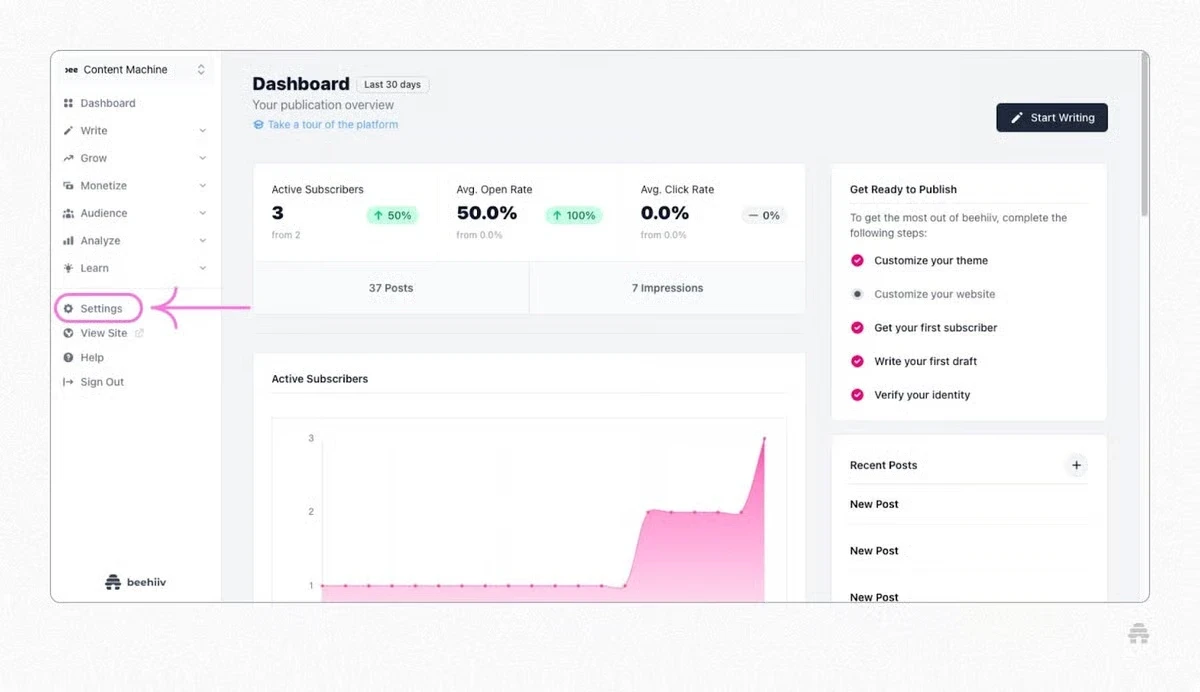Screen dimensions: 1200x692
Task: Click the beehiiv logo at sidebar bottom
Action: pyautogui.click(x=135, y=582)
